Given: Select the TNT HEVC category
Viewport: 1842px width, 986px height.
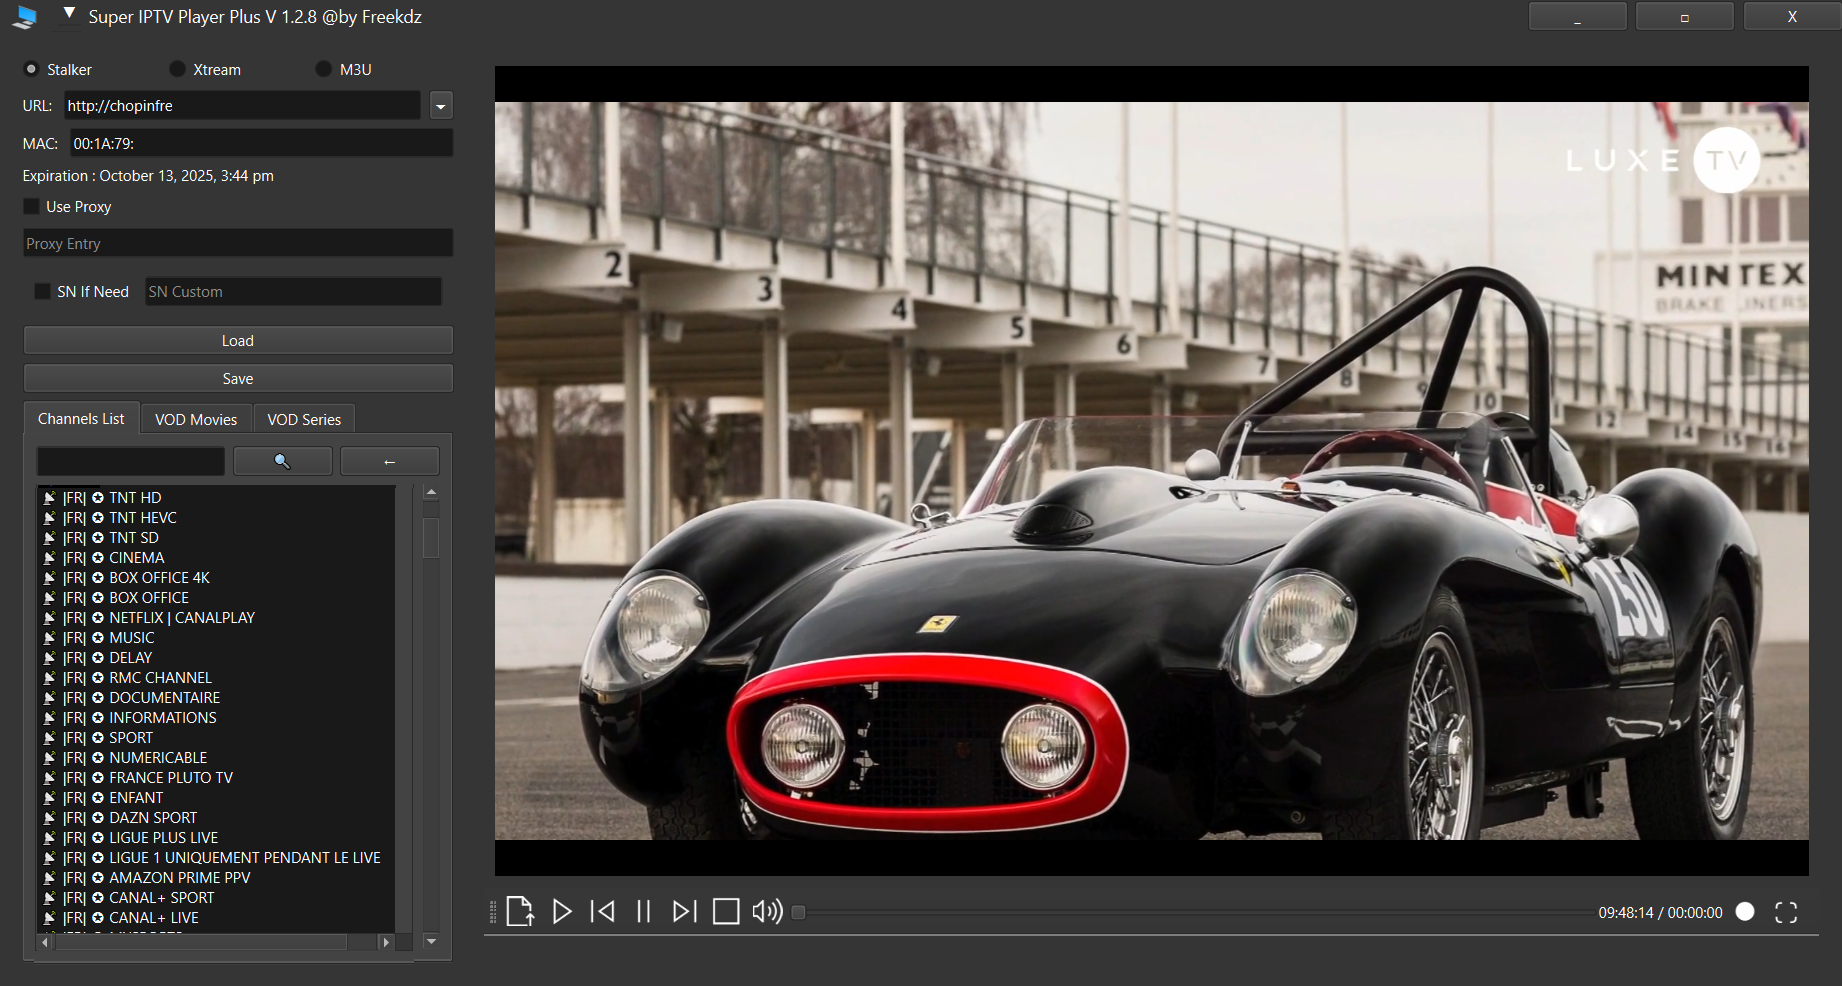Looking at the screenshot, I should (142, 517).
